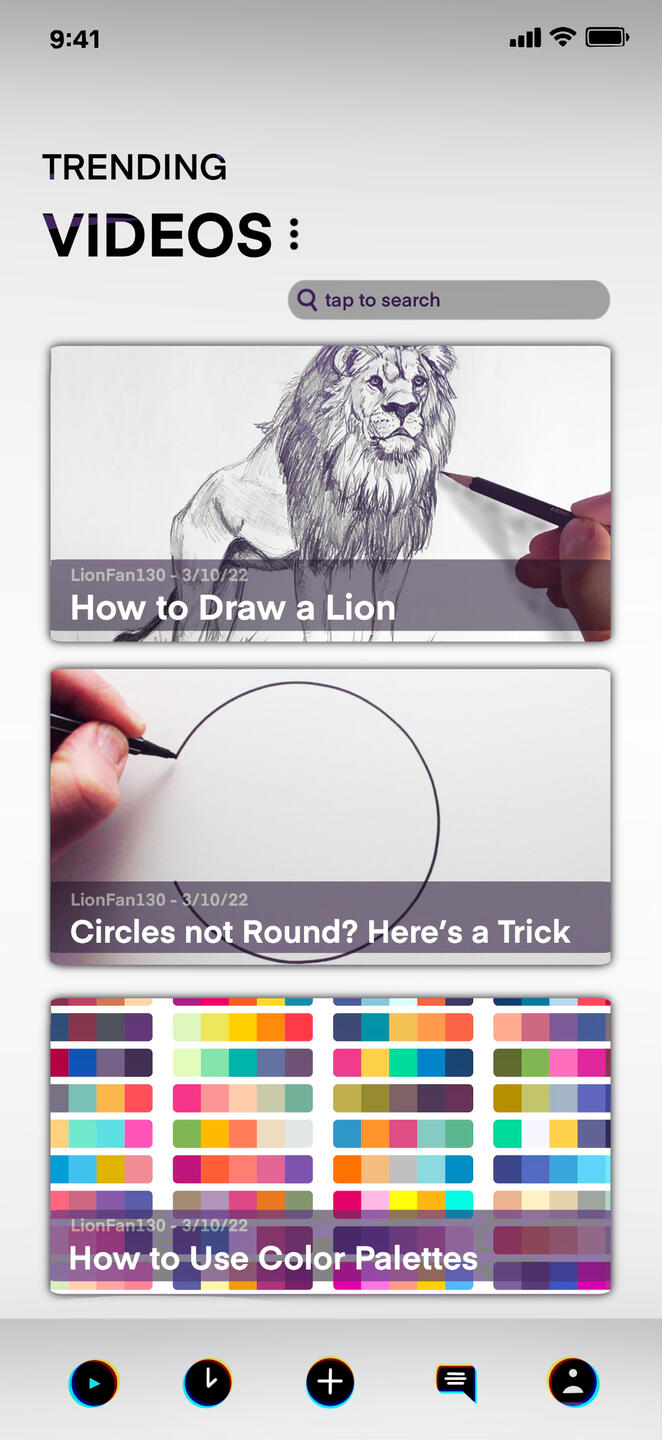Select "Circles not Round? Here's a Trick" title
This screenshot has height=1440, width=662.
tap(320, 932)
